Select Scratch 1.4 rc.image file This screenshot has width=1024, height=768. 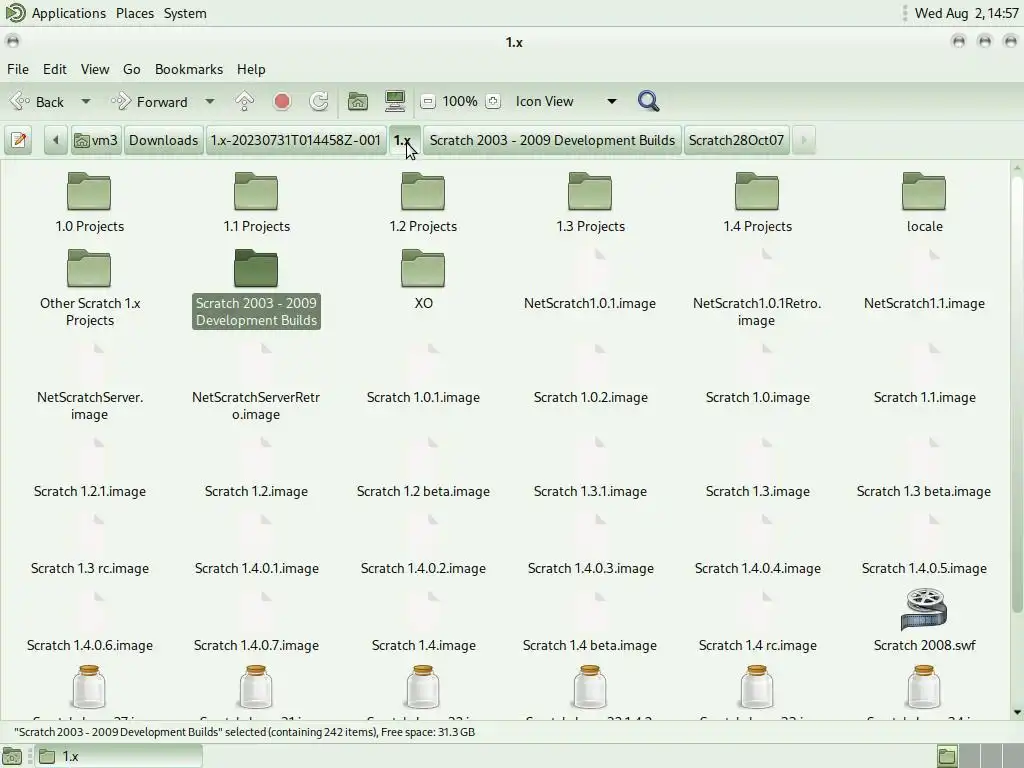[758, 645]
